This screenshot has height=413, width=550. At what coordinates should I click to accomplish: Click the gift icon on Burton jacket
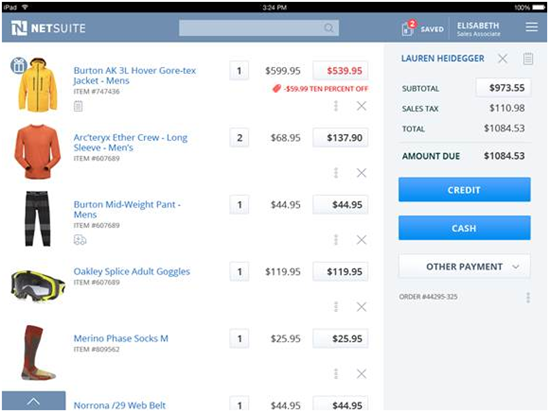point(18,65)
